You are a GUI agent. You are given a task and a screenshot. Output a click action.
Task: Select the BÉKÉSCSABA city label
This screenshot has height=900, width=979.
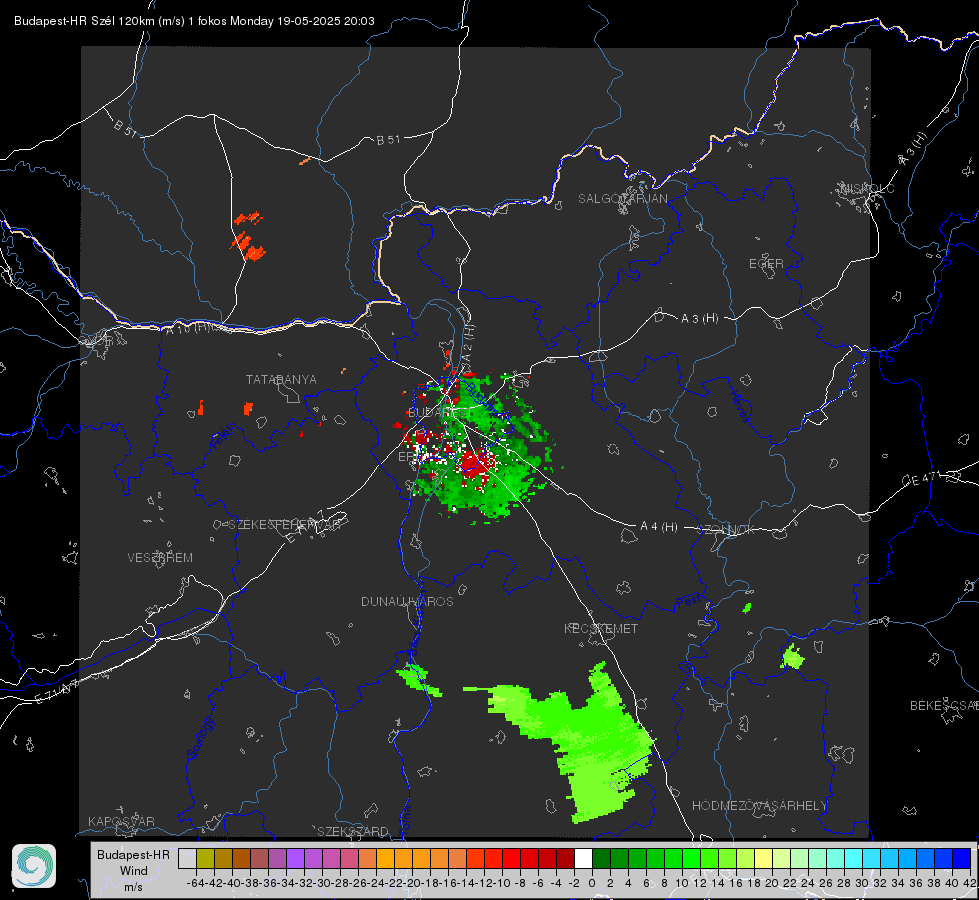click(x=944, y=706)
